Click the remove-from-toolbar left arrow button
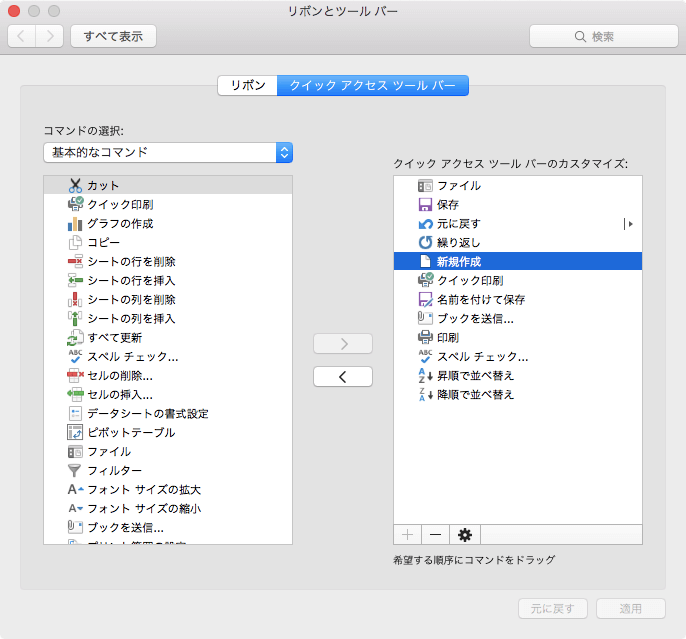This screenshot has width=686, height=639. 343,377
